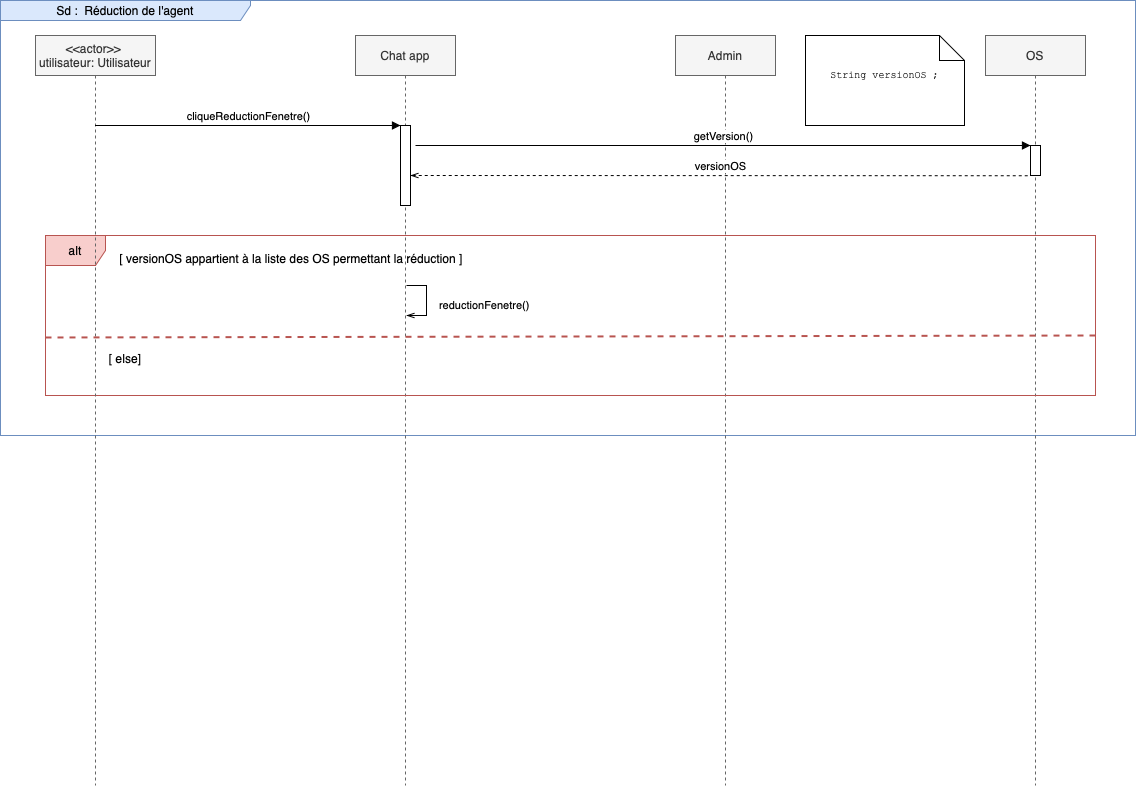
Task: Select the reductionFenetre() label
Action: [484, 305]
